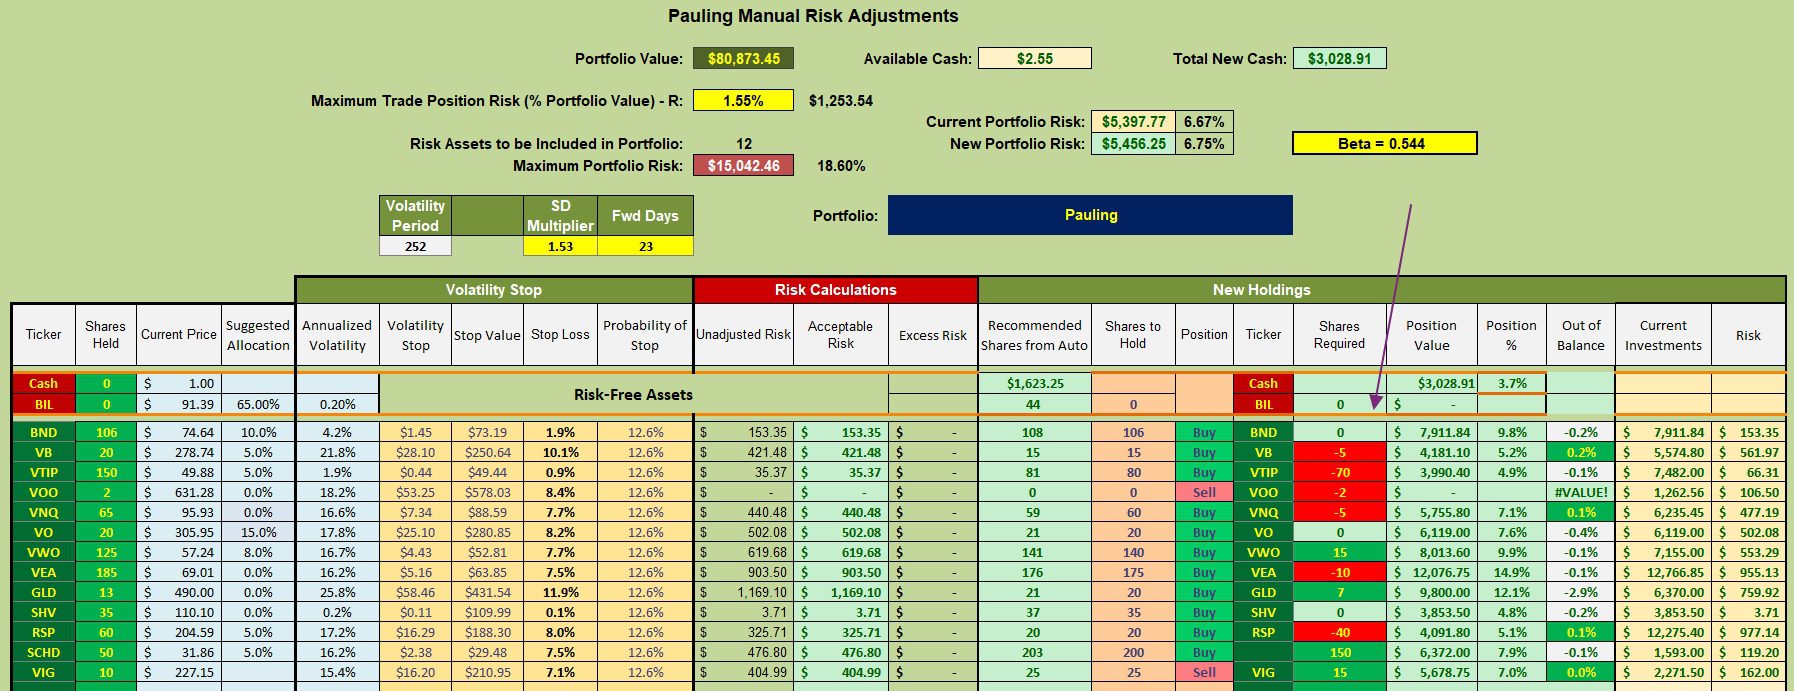Viewport: 1794px width, 691px height.
Task: Click the #VALUE! error cell in VOO row
Action: pyautogui.click(x=1581, y=493)
